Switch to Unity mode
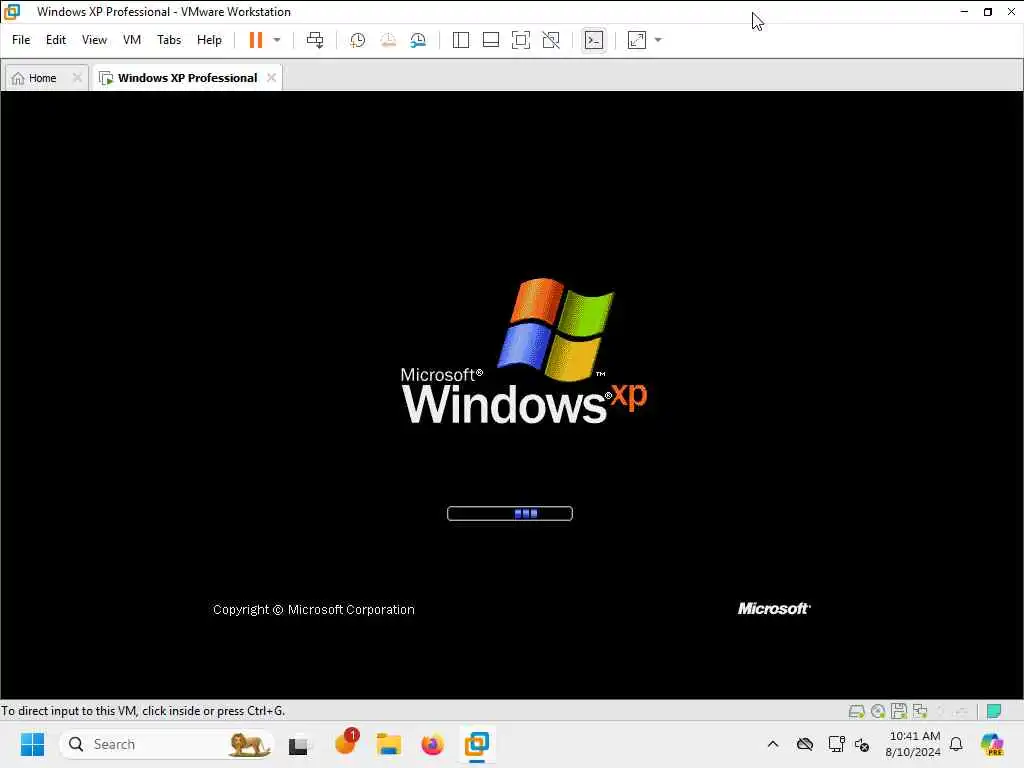Screen dimensions: 1024x768 tap(551, 40)
